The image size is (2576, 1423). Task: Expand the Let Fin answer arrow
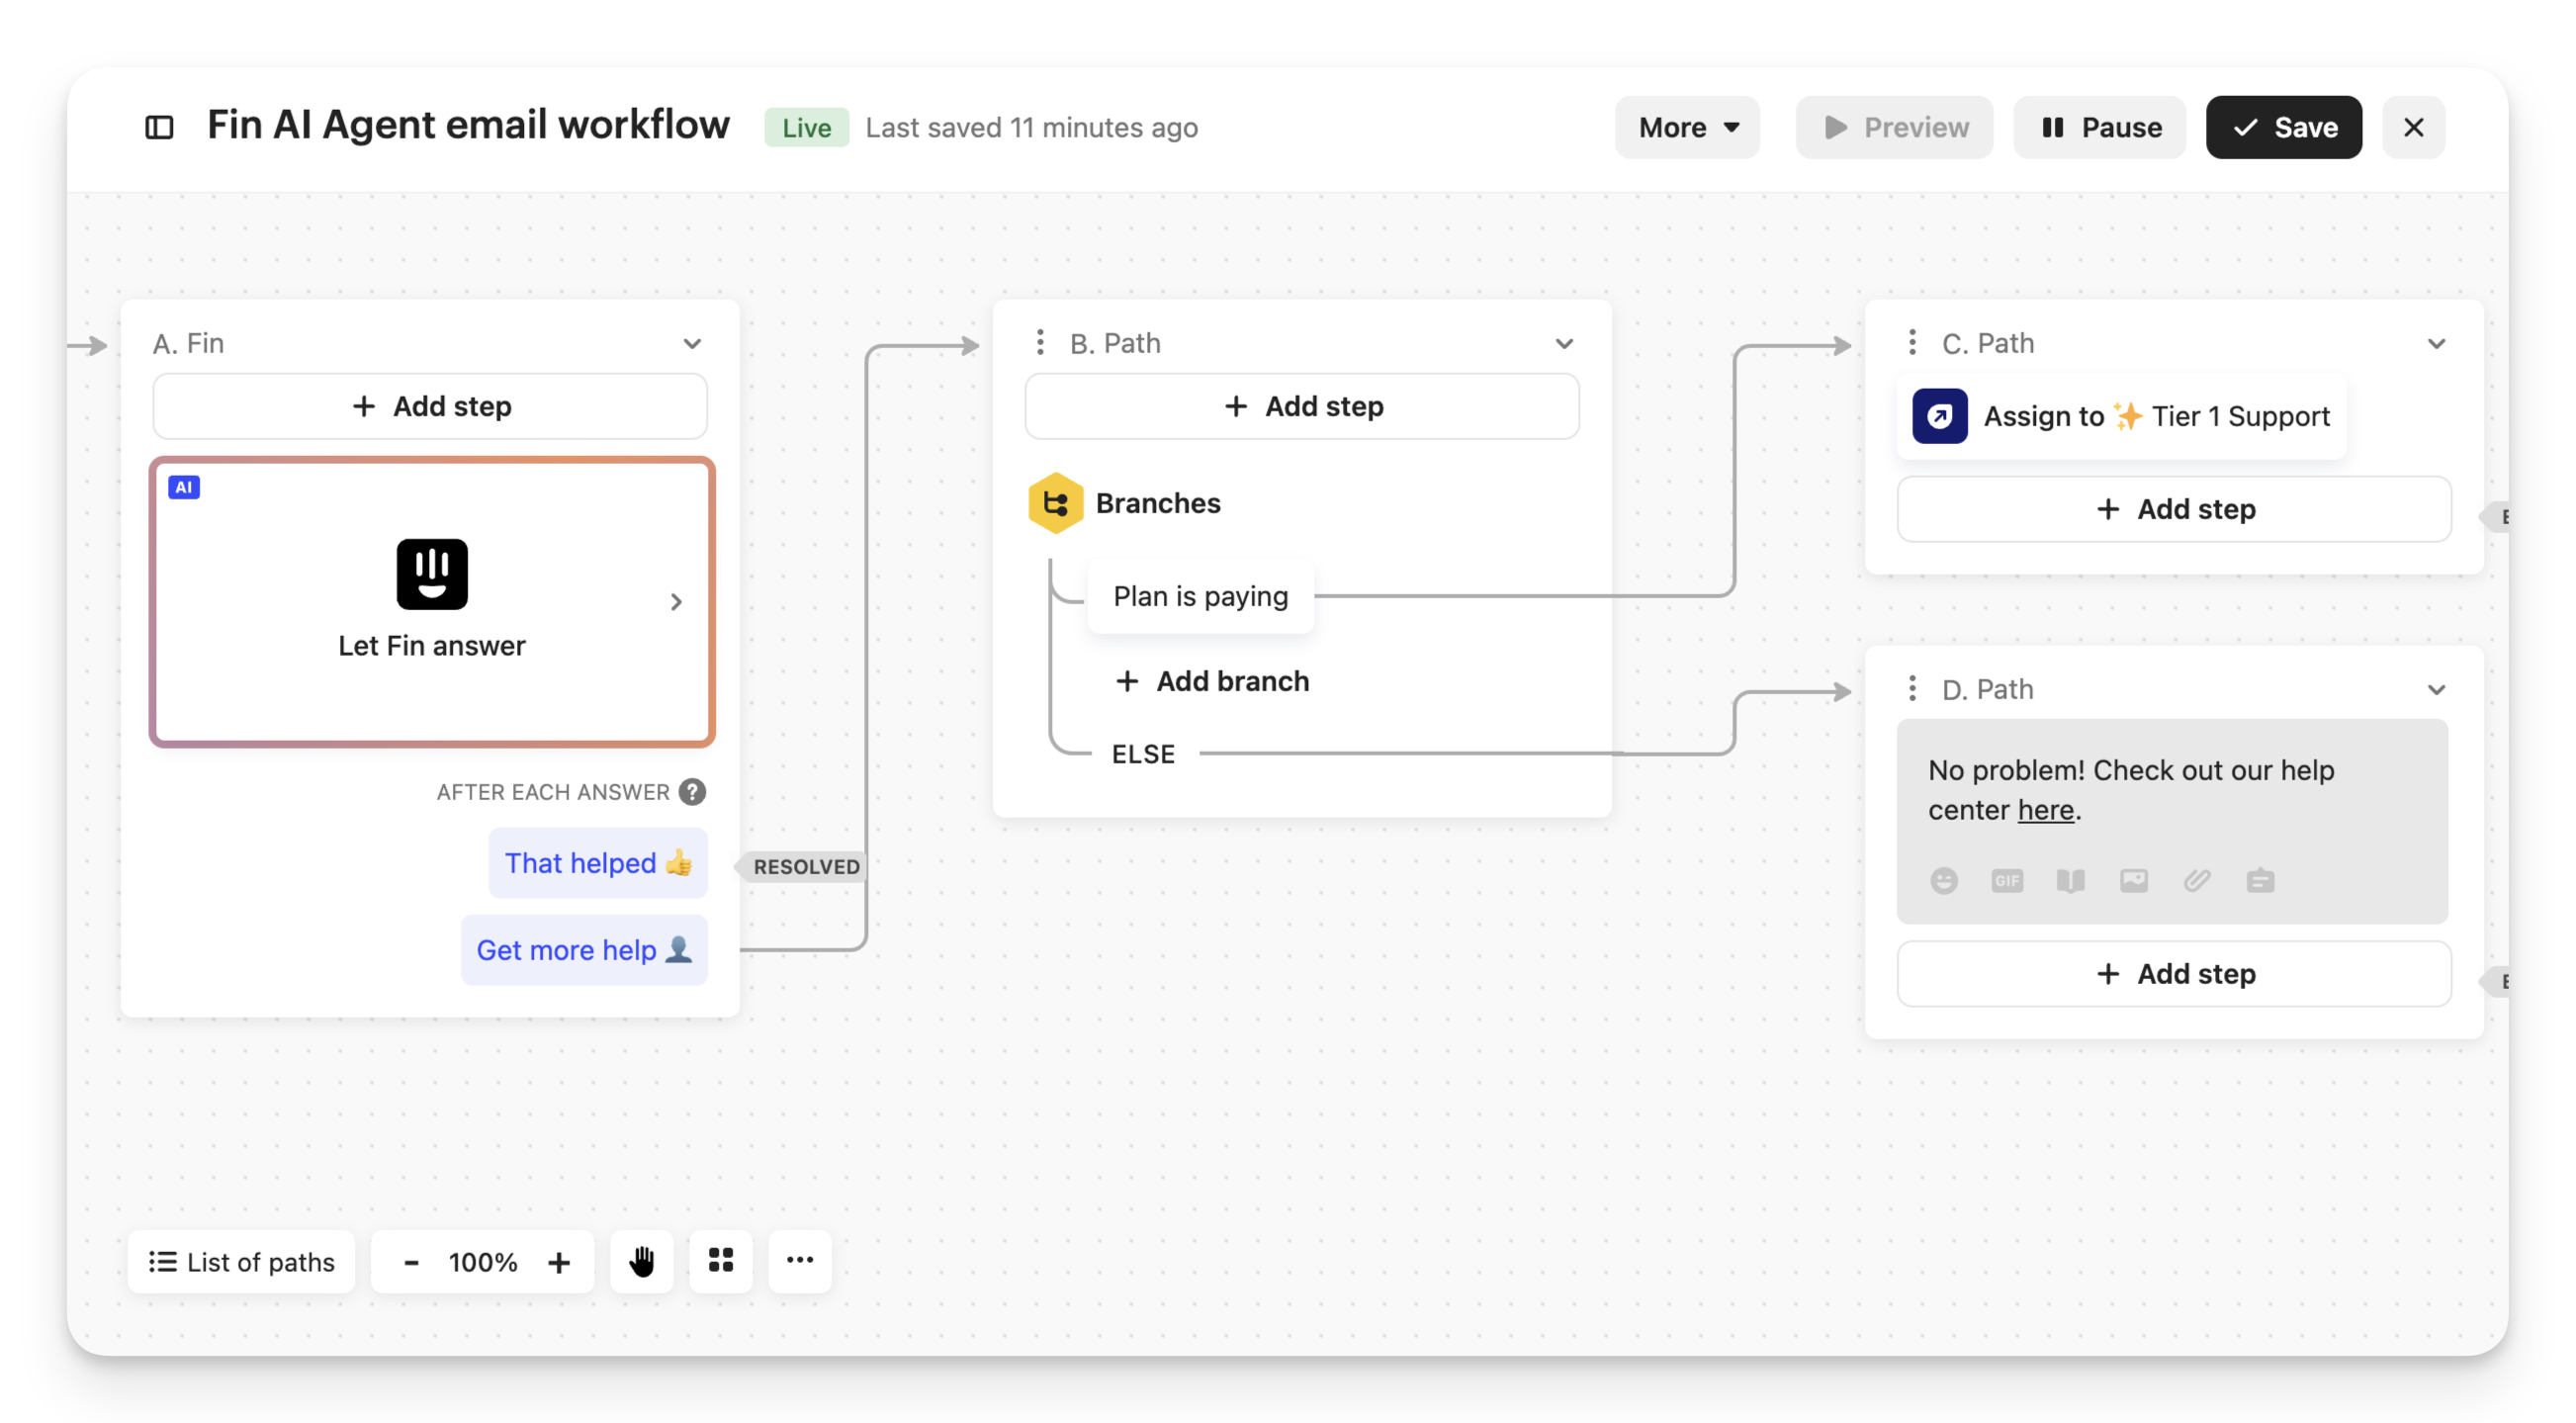click(676, 602)
